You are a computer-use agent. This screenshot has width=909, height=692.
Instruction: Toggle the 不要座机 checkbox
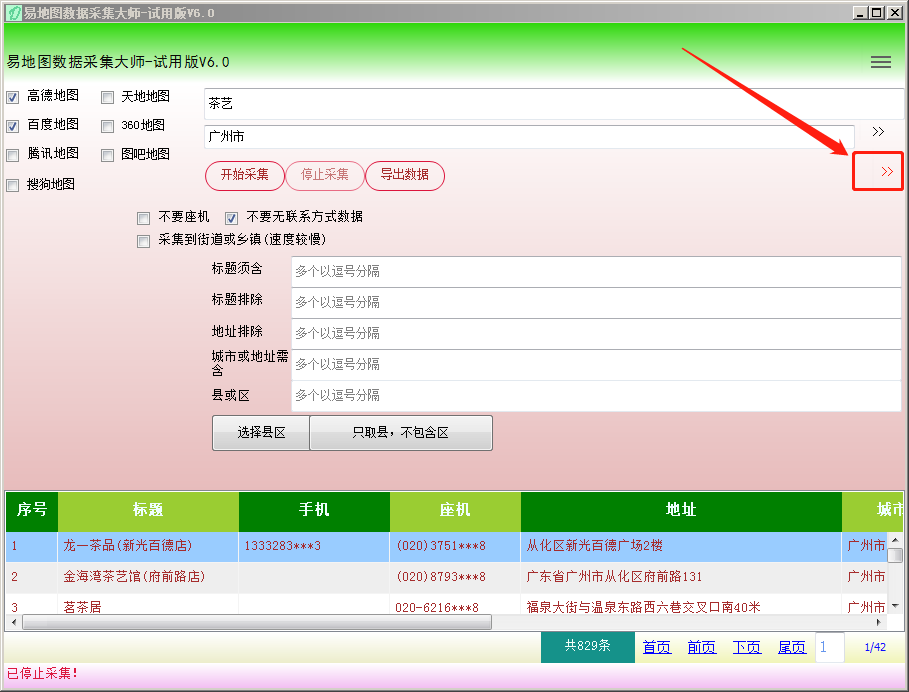coord(144,217)
